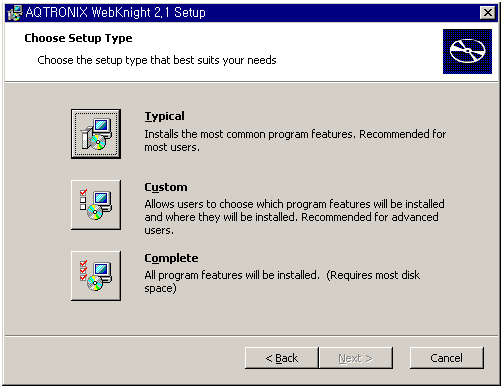Click the CD disc banner image
503x388 pixels.
pos(467,51)
